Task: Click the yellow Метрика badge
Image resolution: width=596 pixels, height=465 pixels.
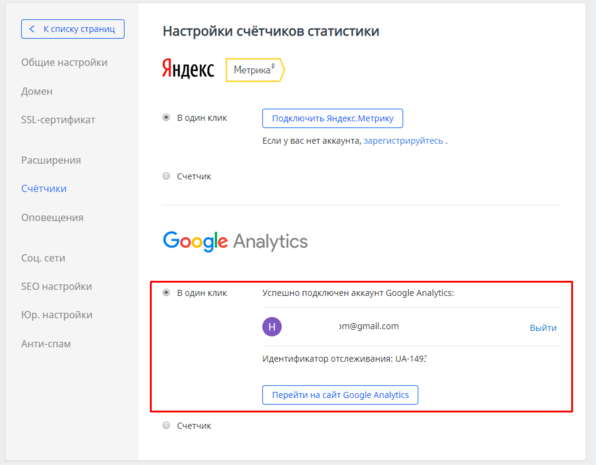Action: click(x=255, y=70)
